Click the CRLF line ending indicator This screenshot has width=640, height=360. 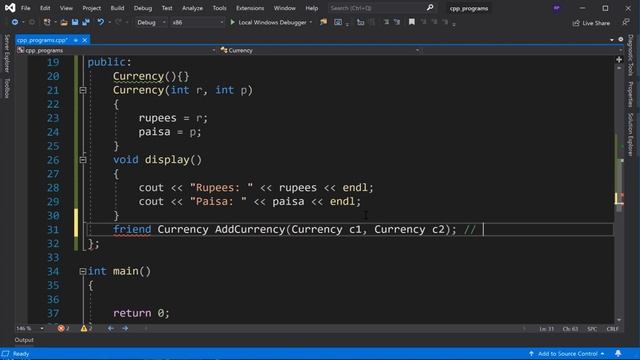612,329
